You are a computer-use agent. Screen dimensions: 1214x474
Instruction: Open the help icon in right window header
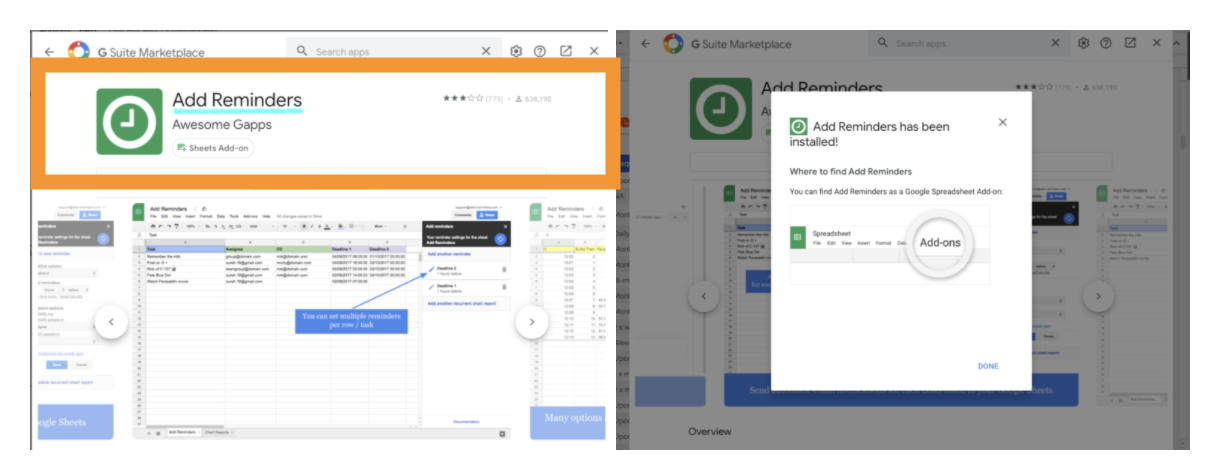tap(1106, 44)
